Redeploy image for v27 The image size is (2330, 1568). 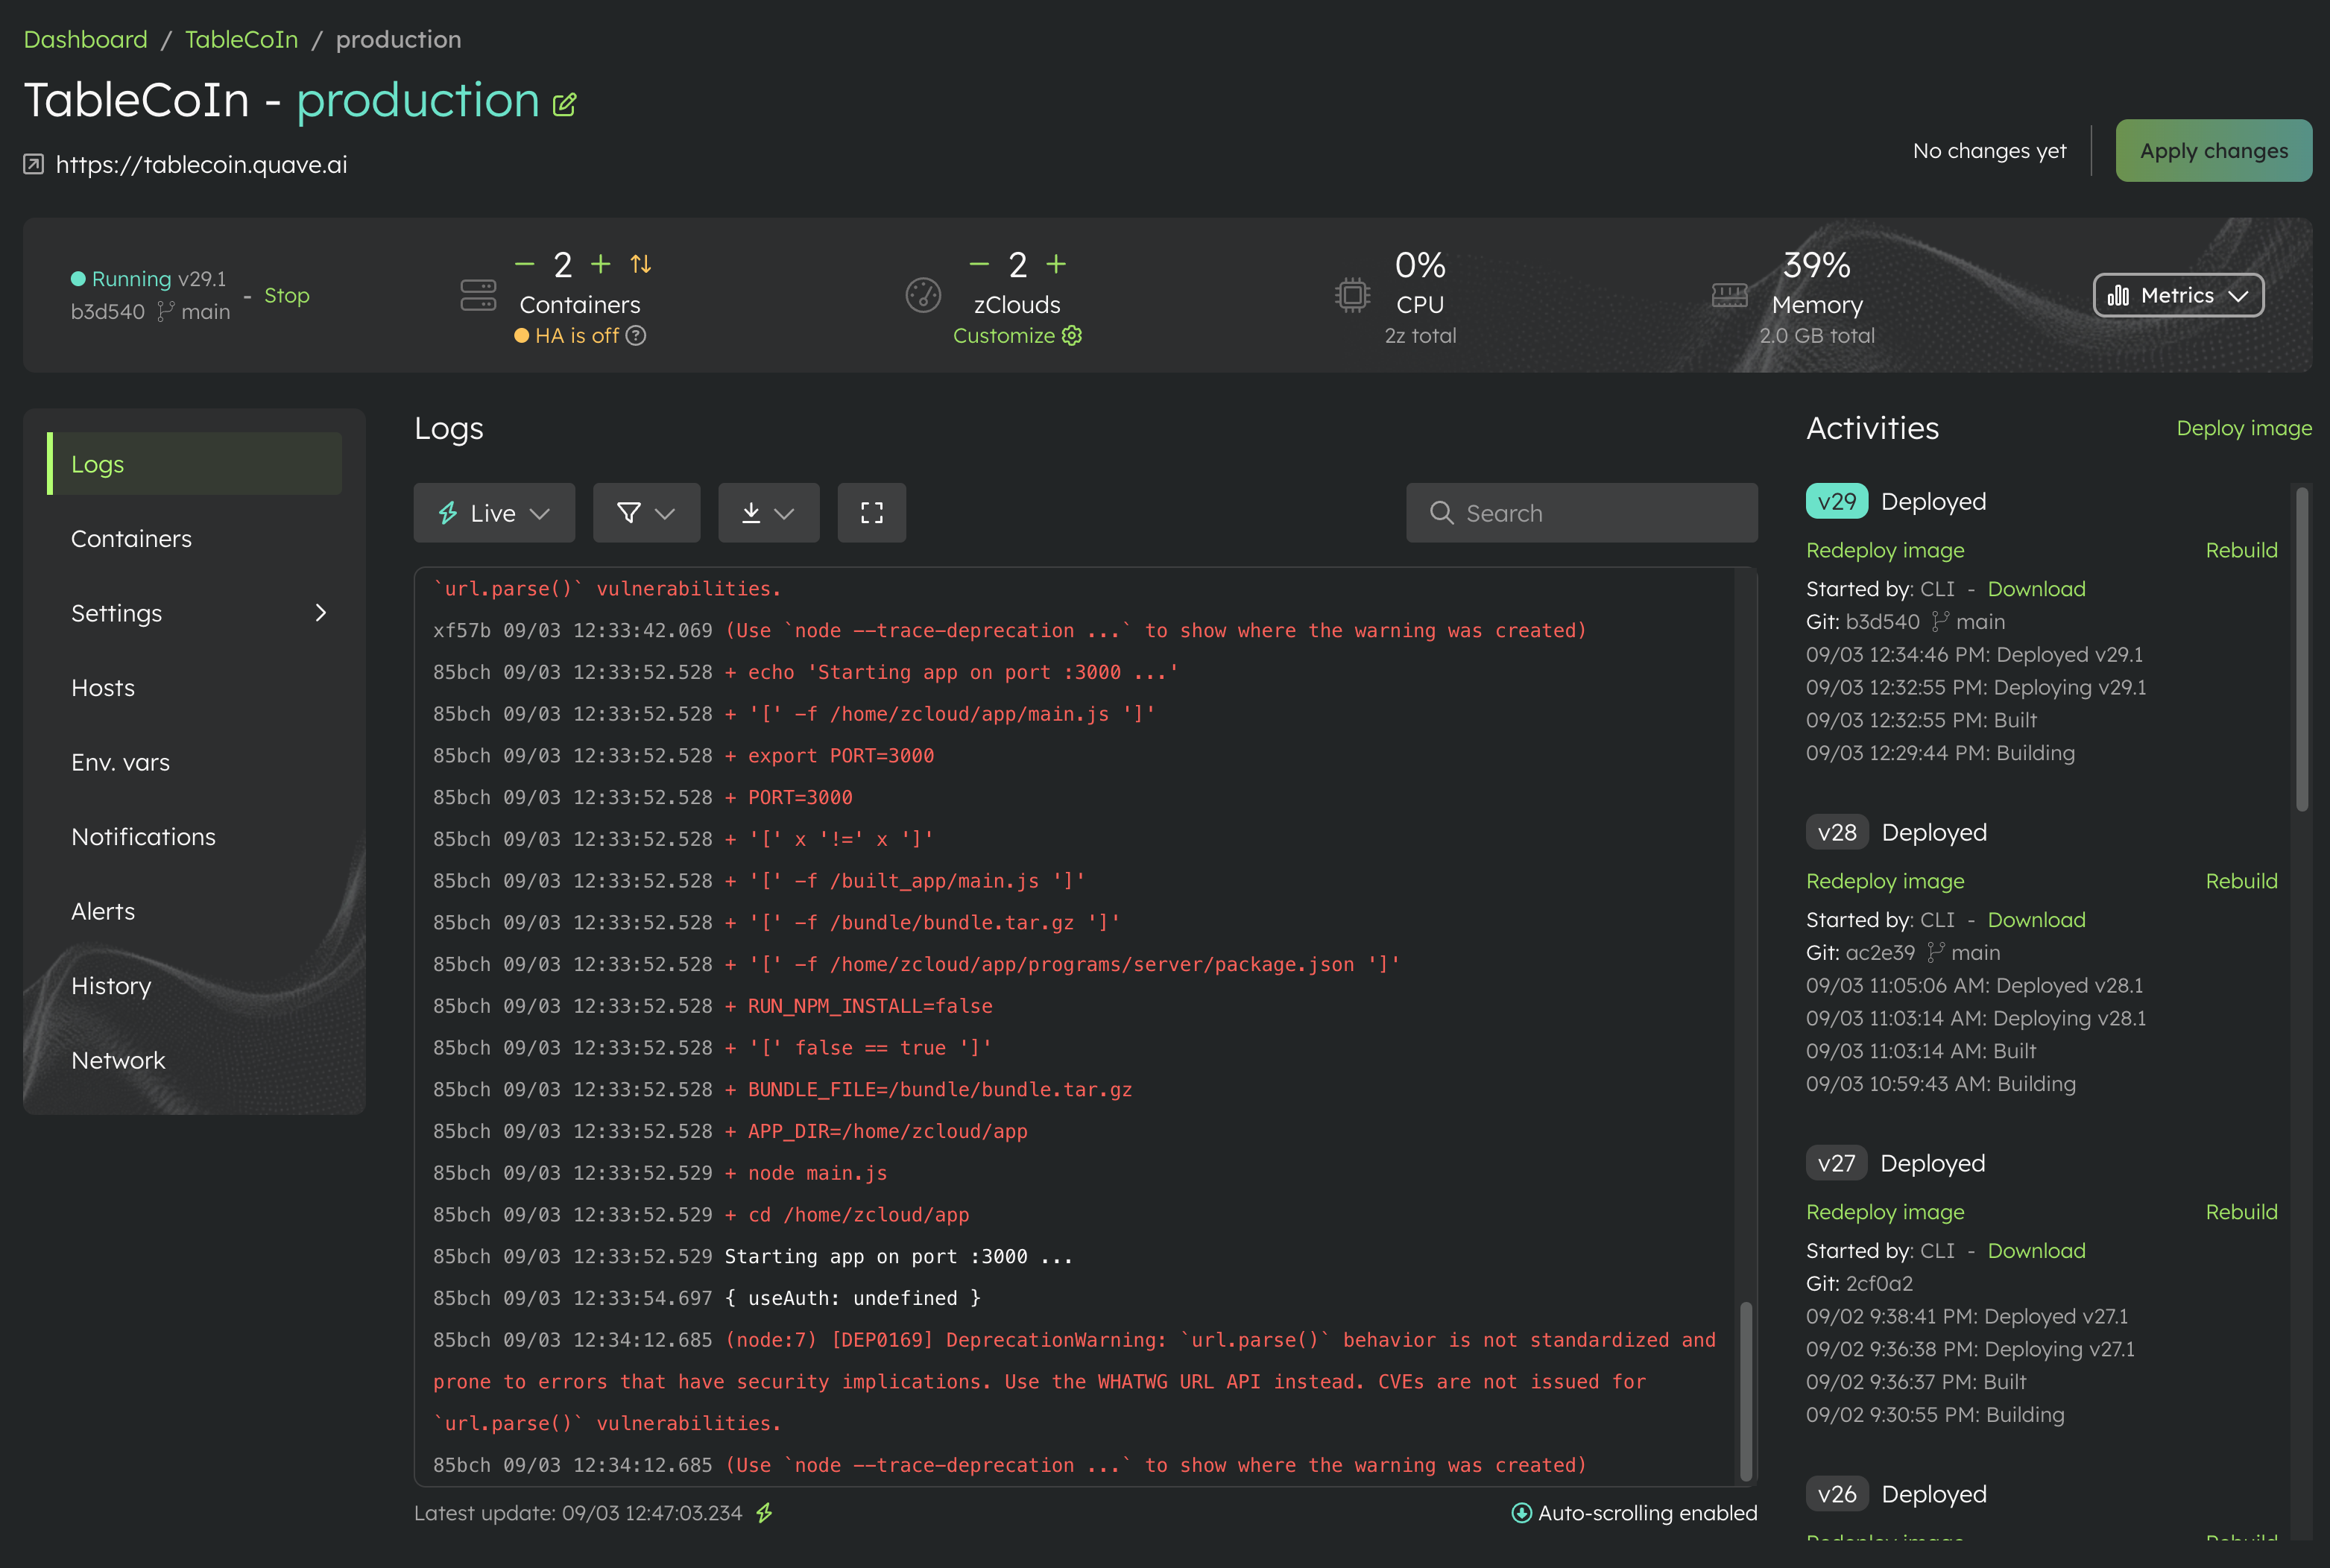1884,1212
